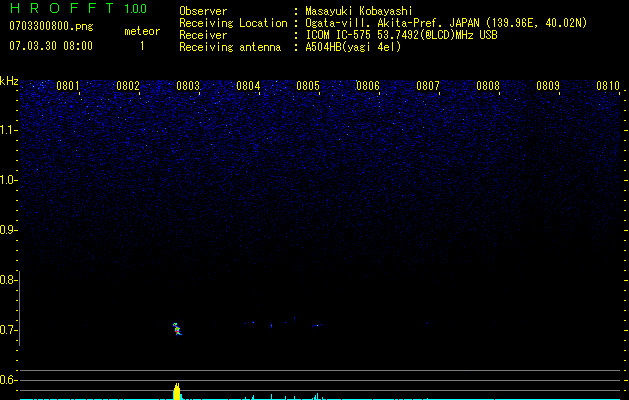Screen dimensions: 629x400
Task: Click the 0801 time marker
Action: coord(68,86)
